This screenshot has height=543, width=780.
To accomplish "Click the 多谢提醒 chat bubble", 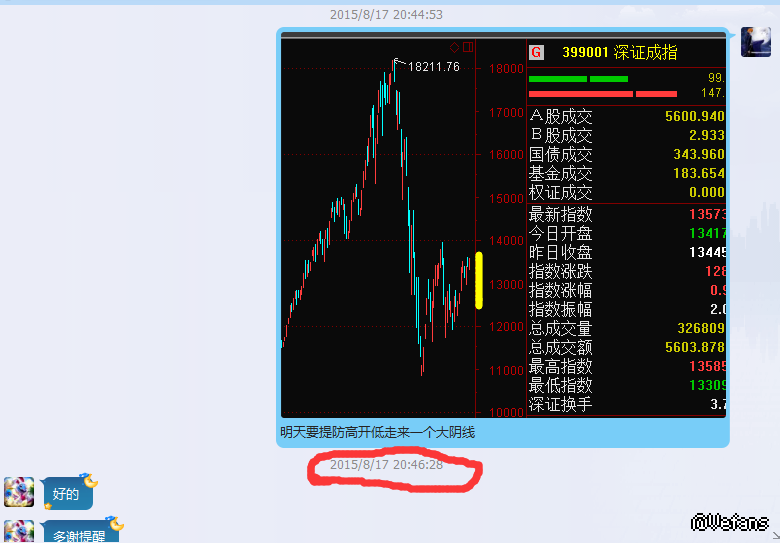I will pyautogui.click(x=80, y=532).
